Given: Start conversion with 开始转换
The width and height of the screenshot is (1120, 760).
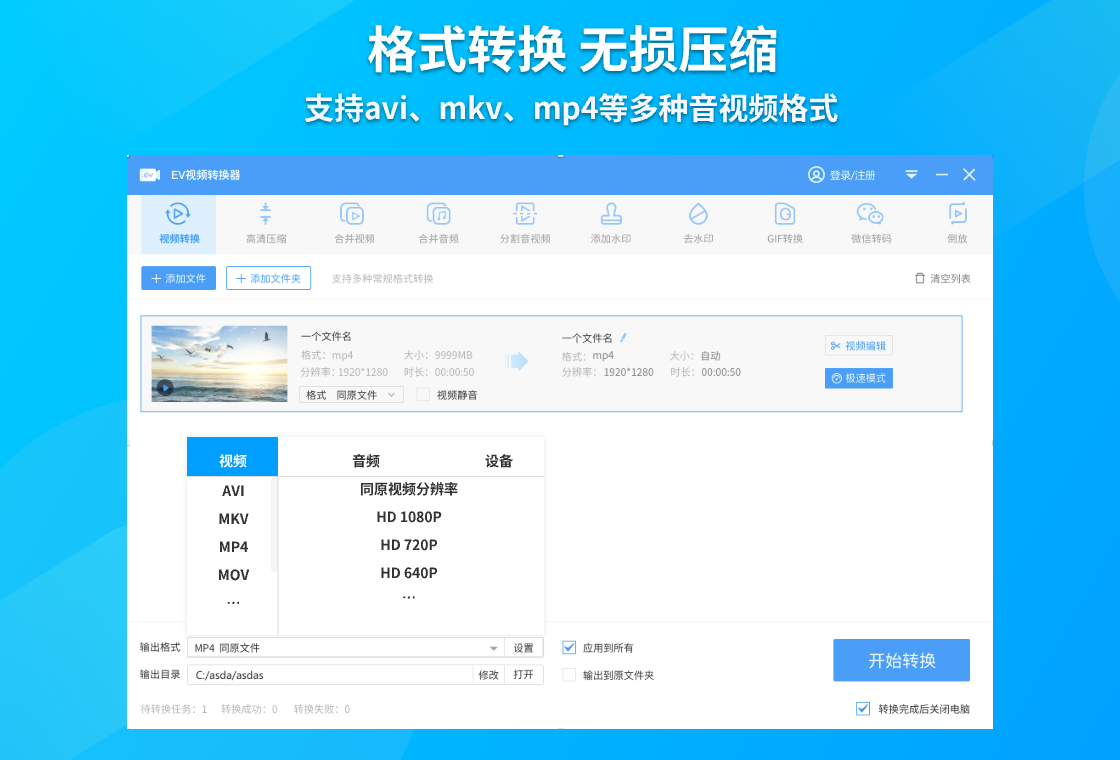Looking at the screenshot, I should (x=901, y=660).
